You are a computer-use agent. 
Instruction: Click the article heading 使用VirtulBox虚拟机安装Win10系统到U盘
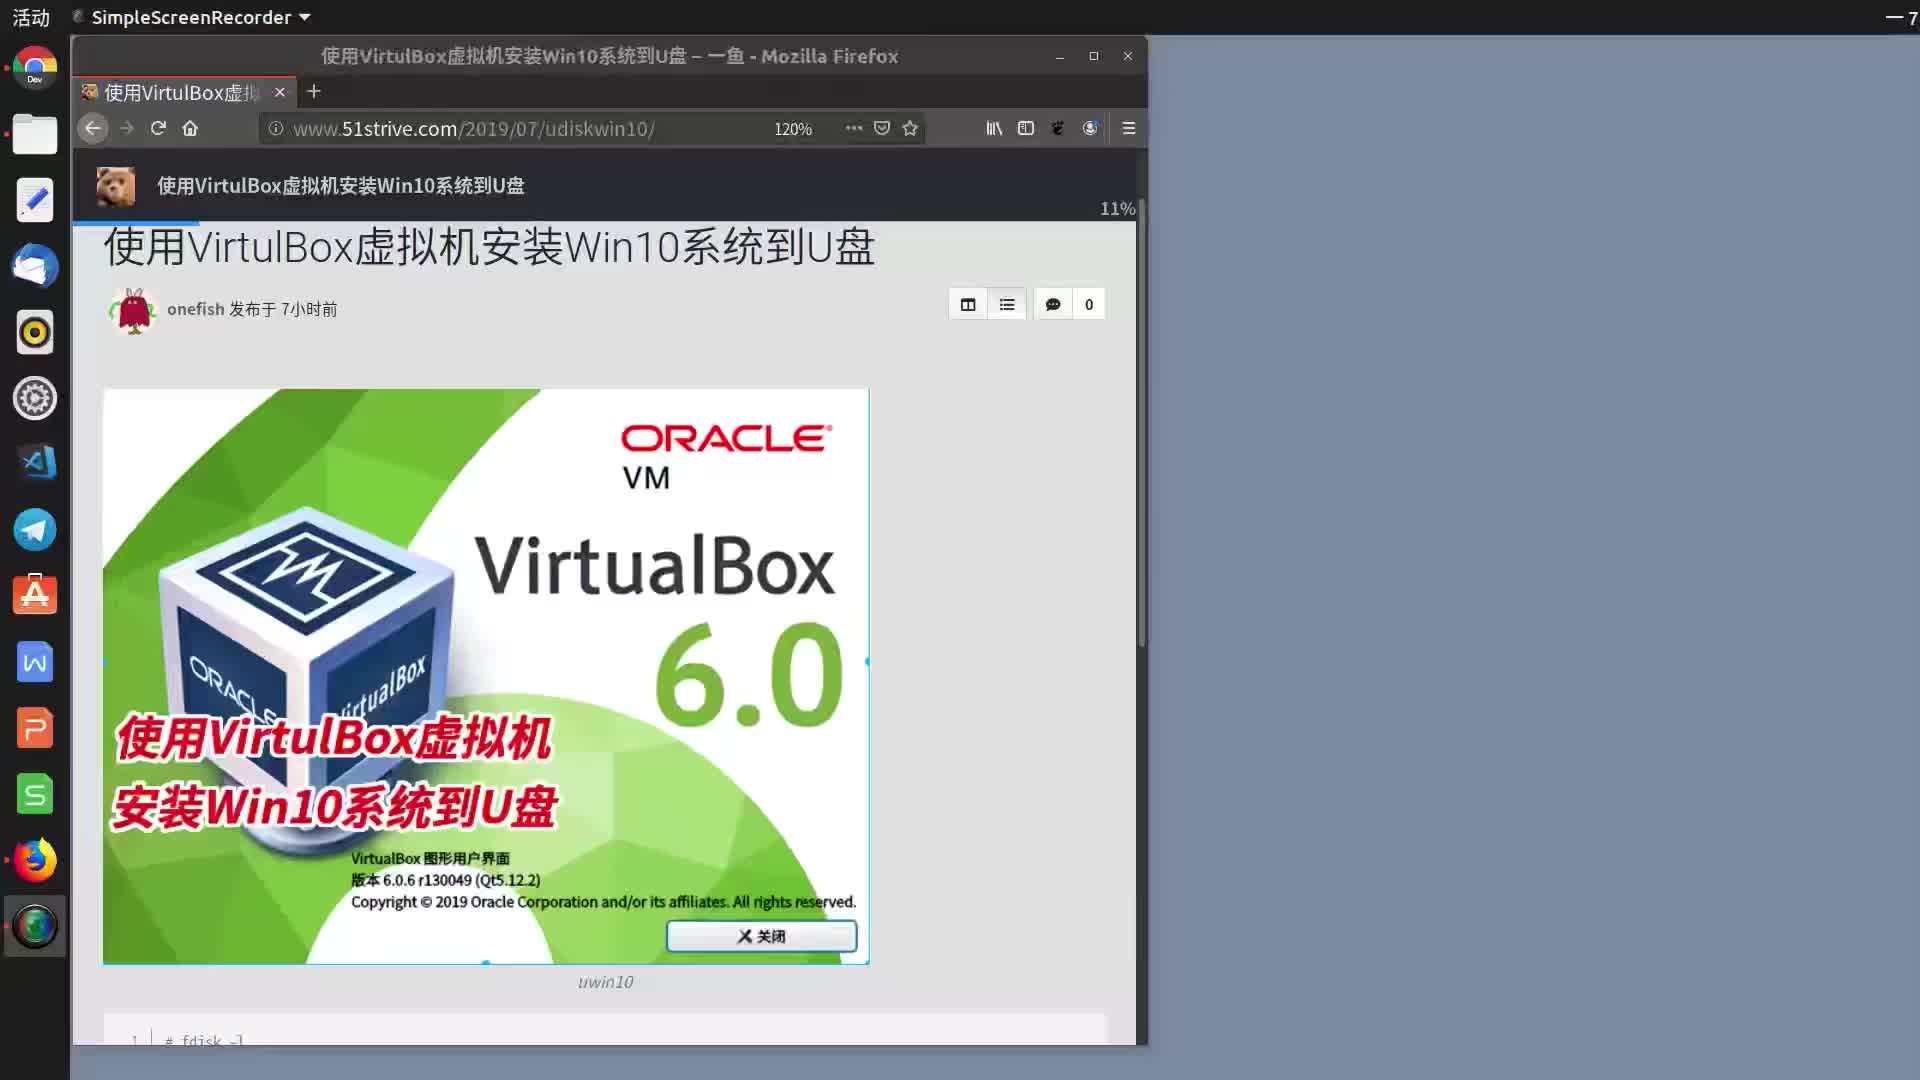(x=489, y=247)
